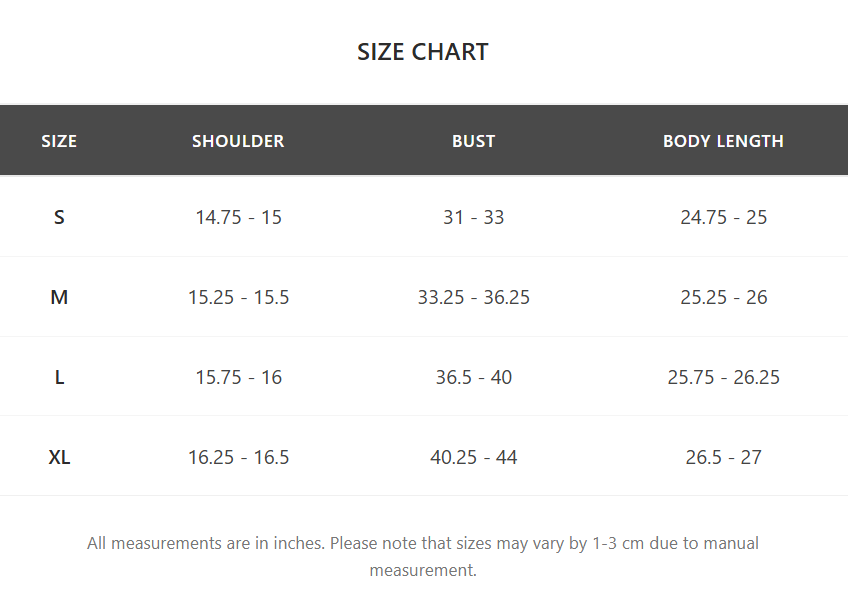848x599 pixels.
Task: Select bust value 33.25 - 36.25
Action: click(x=473, y=297)
